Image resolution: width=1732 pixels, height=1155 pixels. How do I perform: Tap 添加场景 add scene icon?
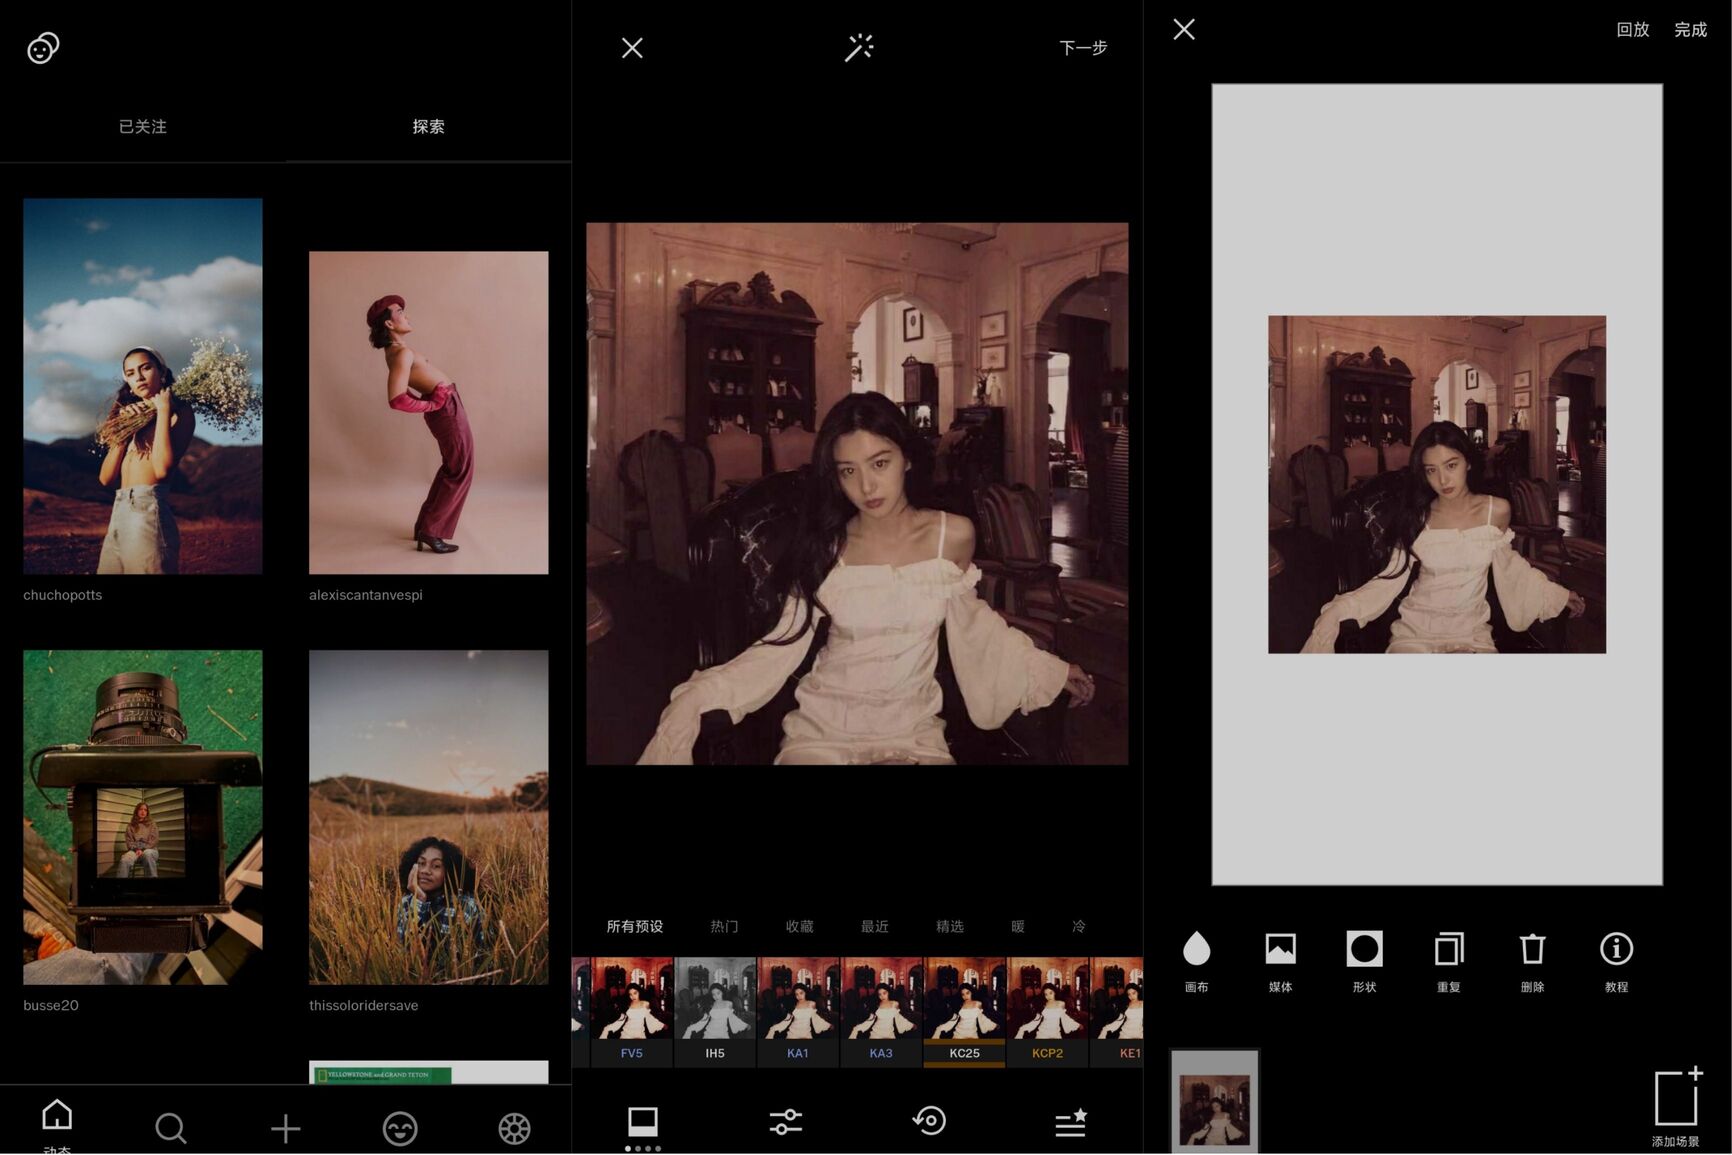tap(1677, 1106)
